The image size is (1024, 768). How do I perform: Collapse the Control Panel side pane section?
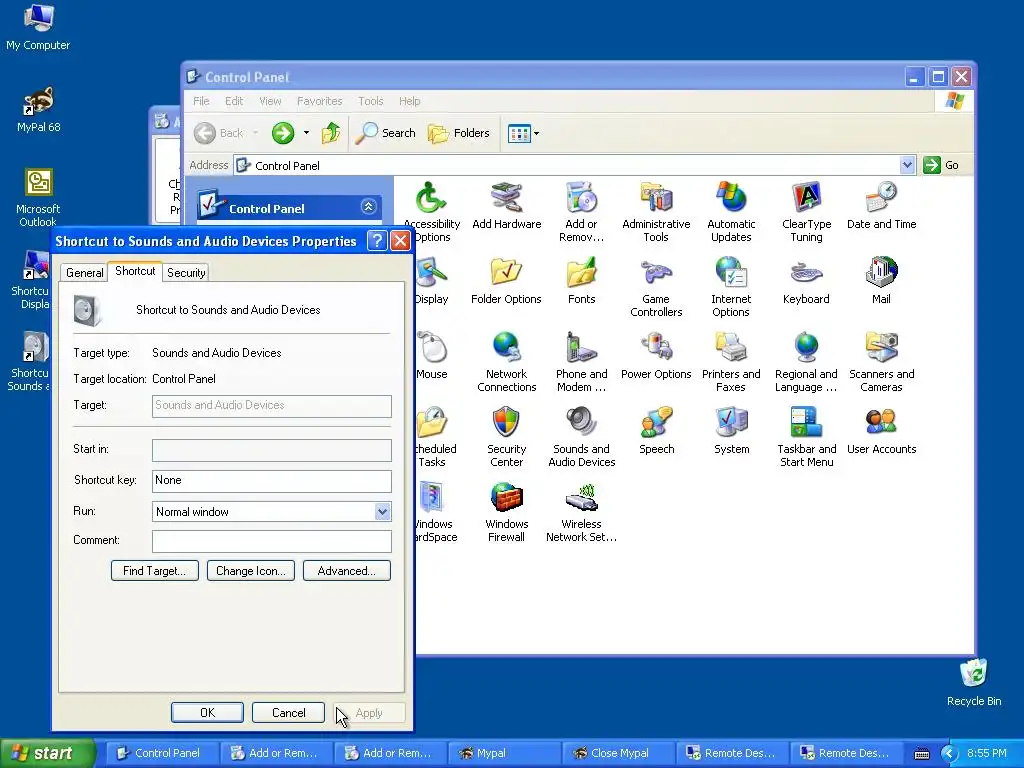coord(368,208)
